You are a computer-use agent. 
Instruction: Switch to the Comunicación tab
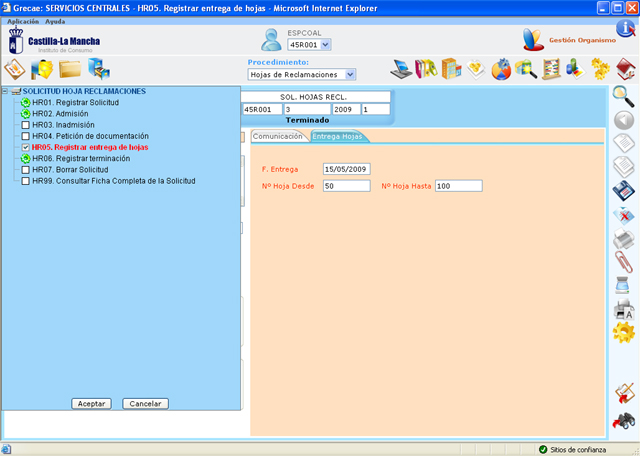pos(280,136)
